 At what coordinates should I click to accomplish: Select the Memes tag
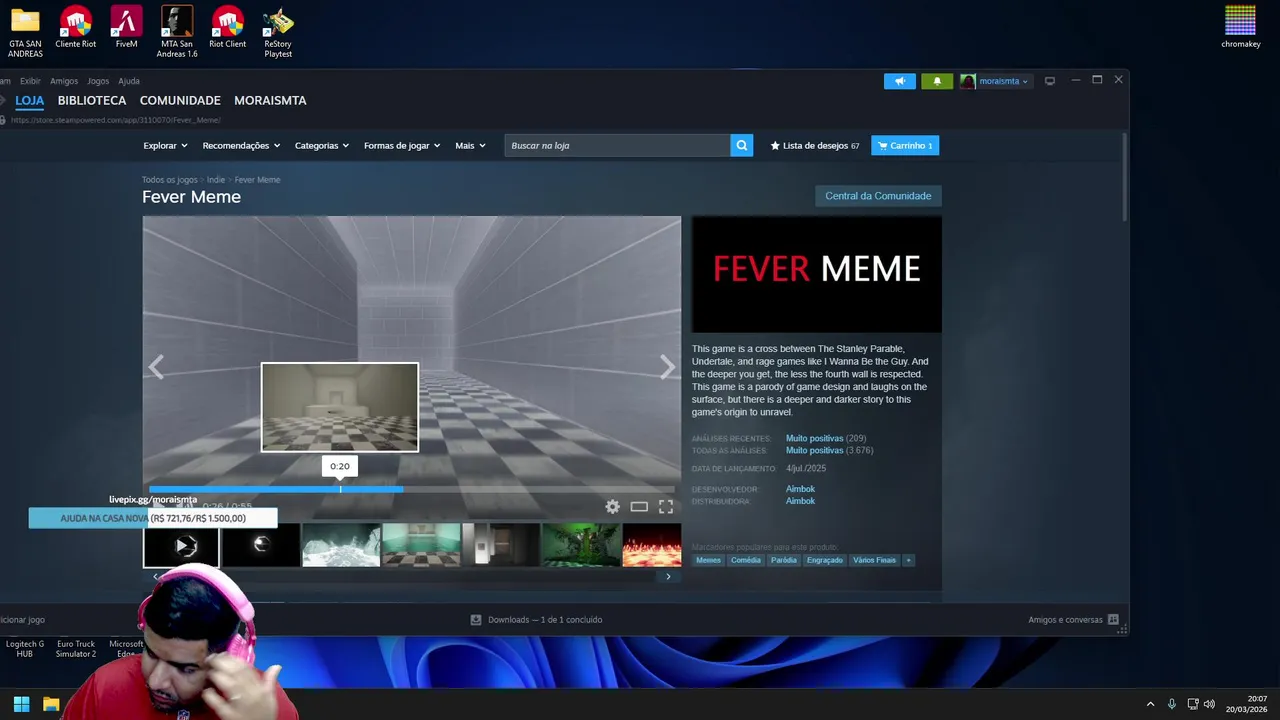click(708, 560)
